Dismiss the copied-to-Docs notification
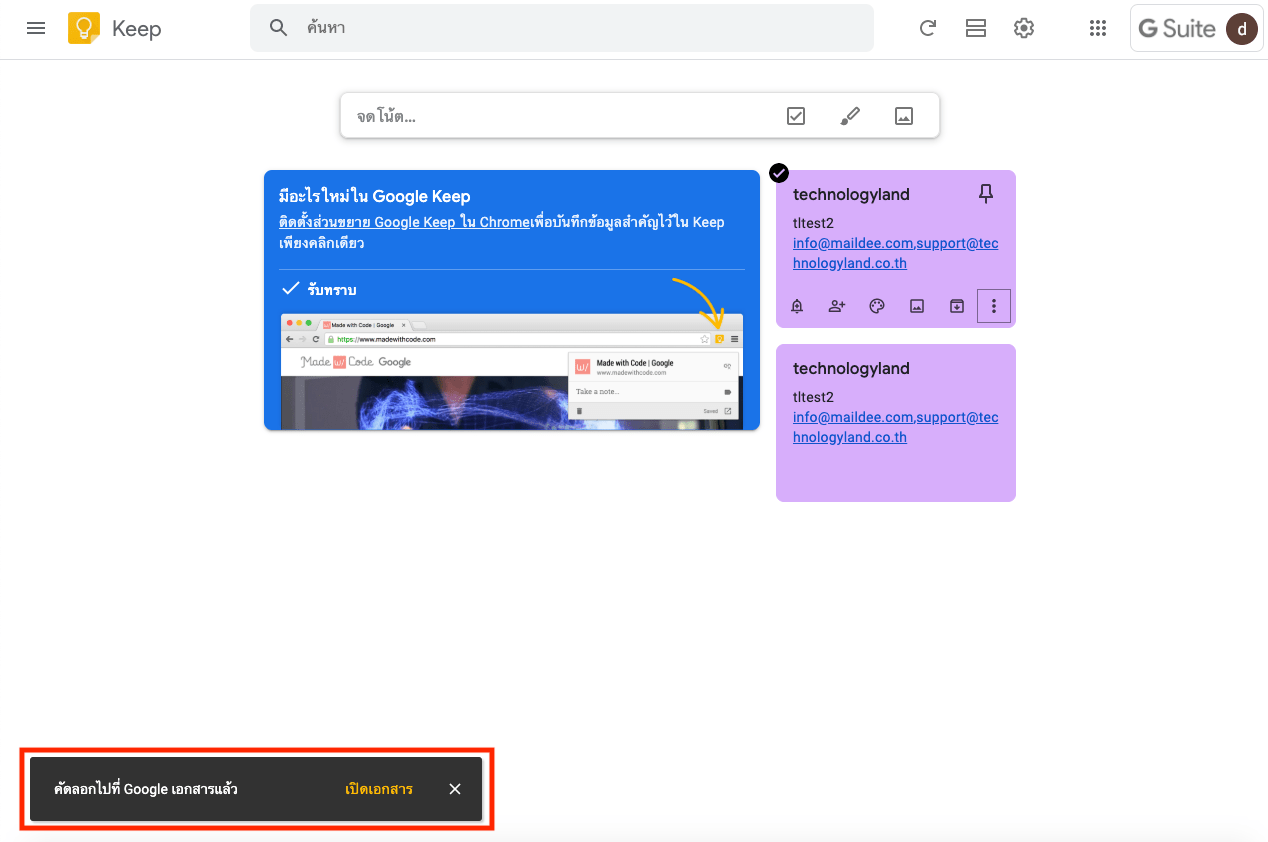Screen dimensions: 1268x842 455,789
